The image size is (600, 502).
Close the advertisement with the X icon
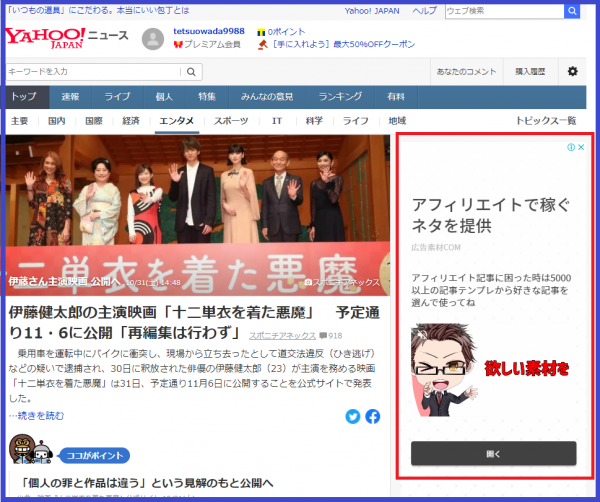click(x=581, y=147)
